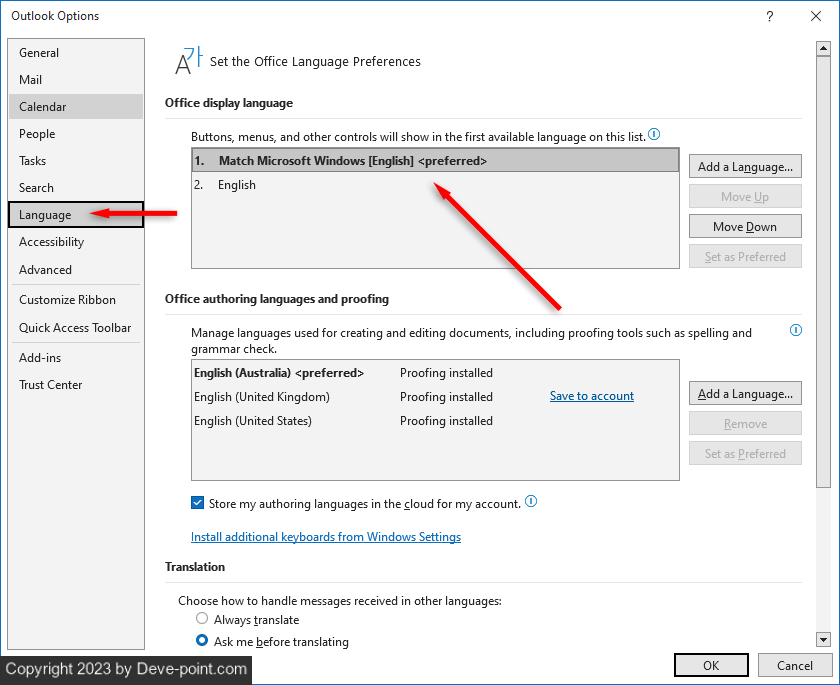
Task: Select English (United Kingdom) authoring language
Action: coord(262,397)
